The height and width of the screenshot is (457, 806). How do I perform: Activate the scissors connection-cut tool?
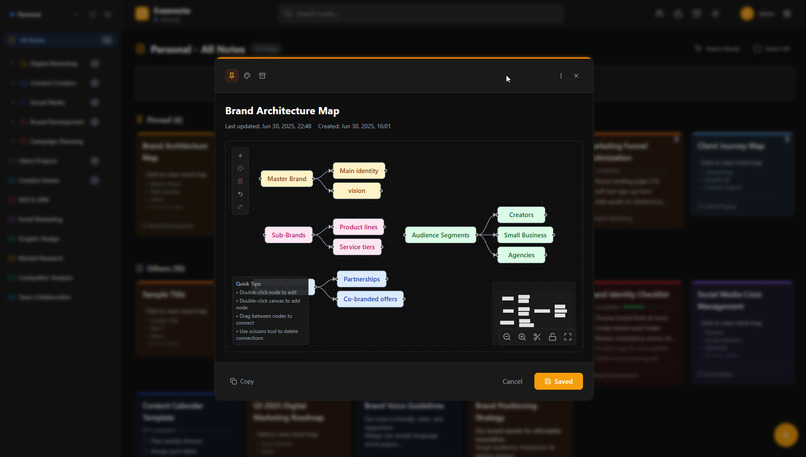tap(537, 337)
